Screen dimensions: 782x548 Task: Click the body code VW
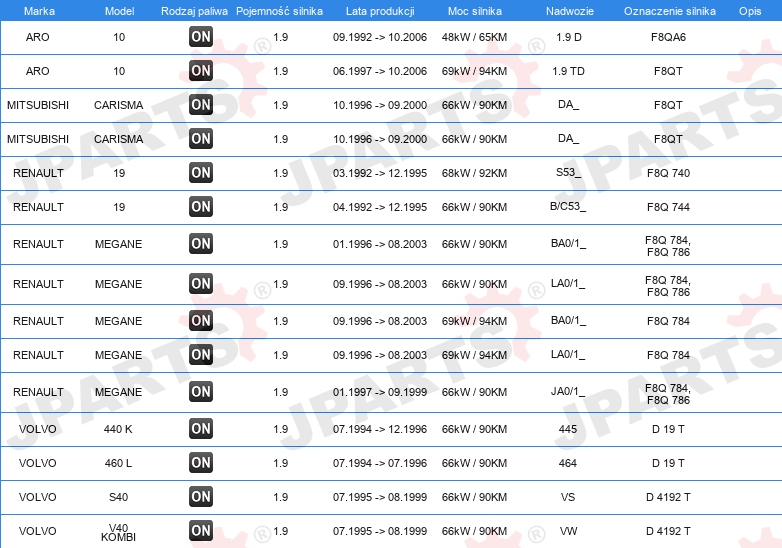coord(568,531)
